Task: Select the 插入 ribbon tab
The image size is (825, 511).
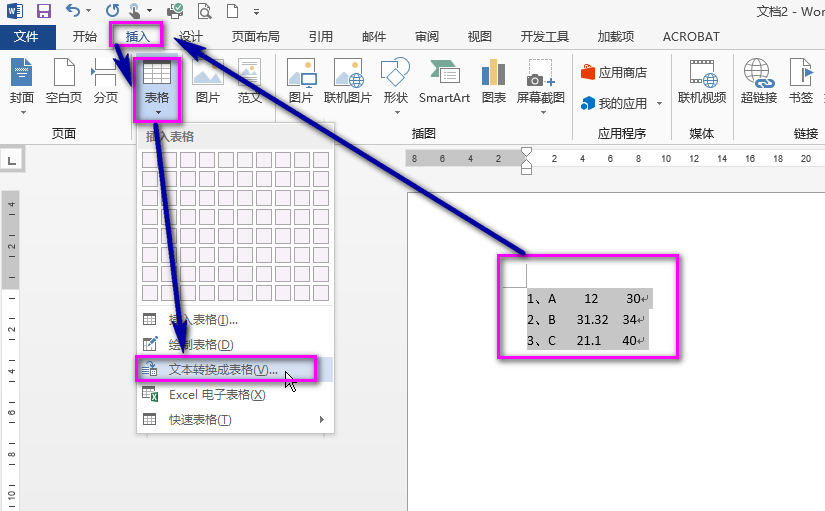Action: click(138, 36)
